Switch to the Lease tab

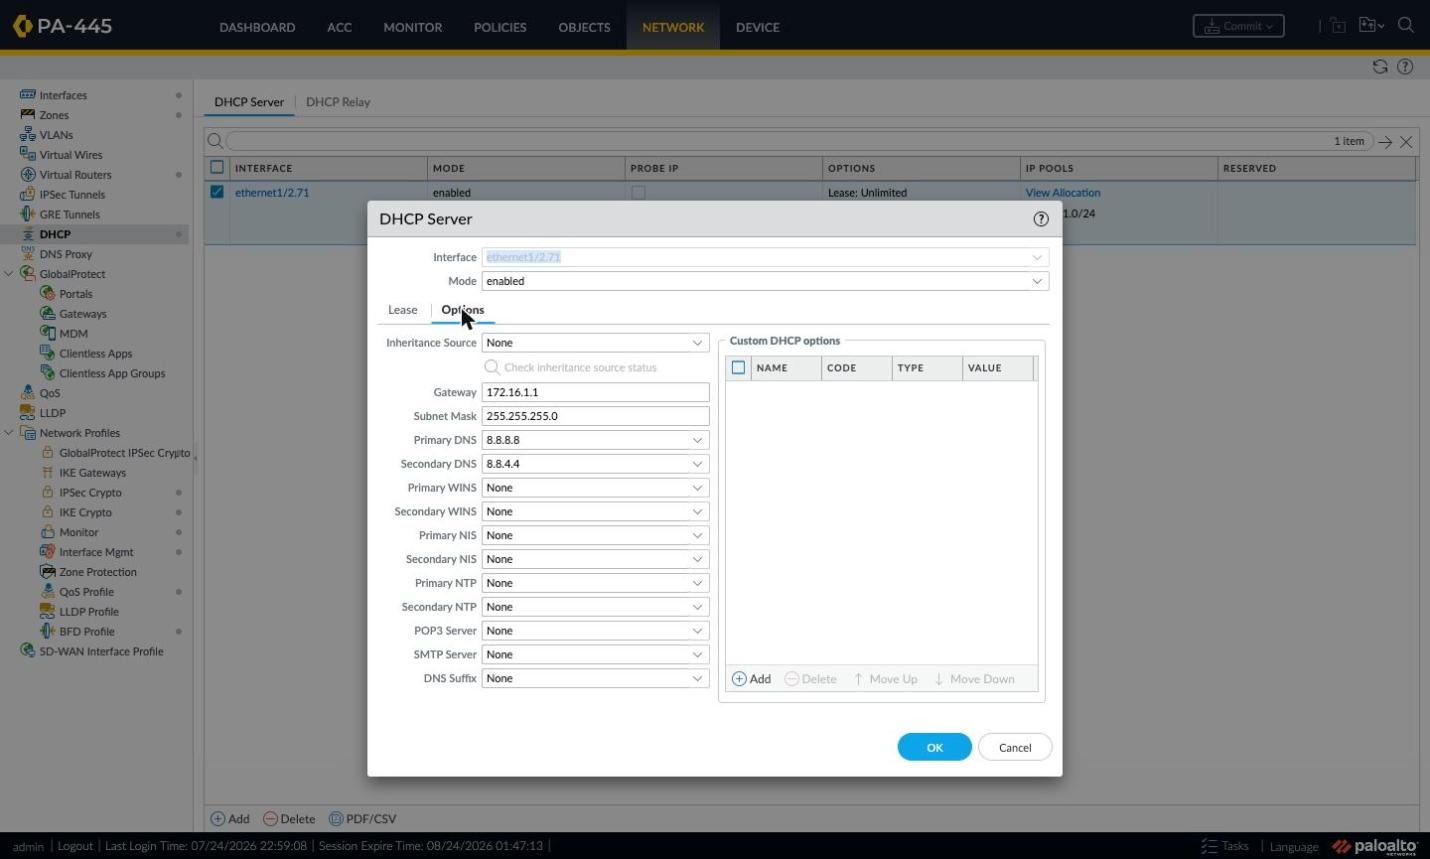[403, 310]
